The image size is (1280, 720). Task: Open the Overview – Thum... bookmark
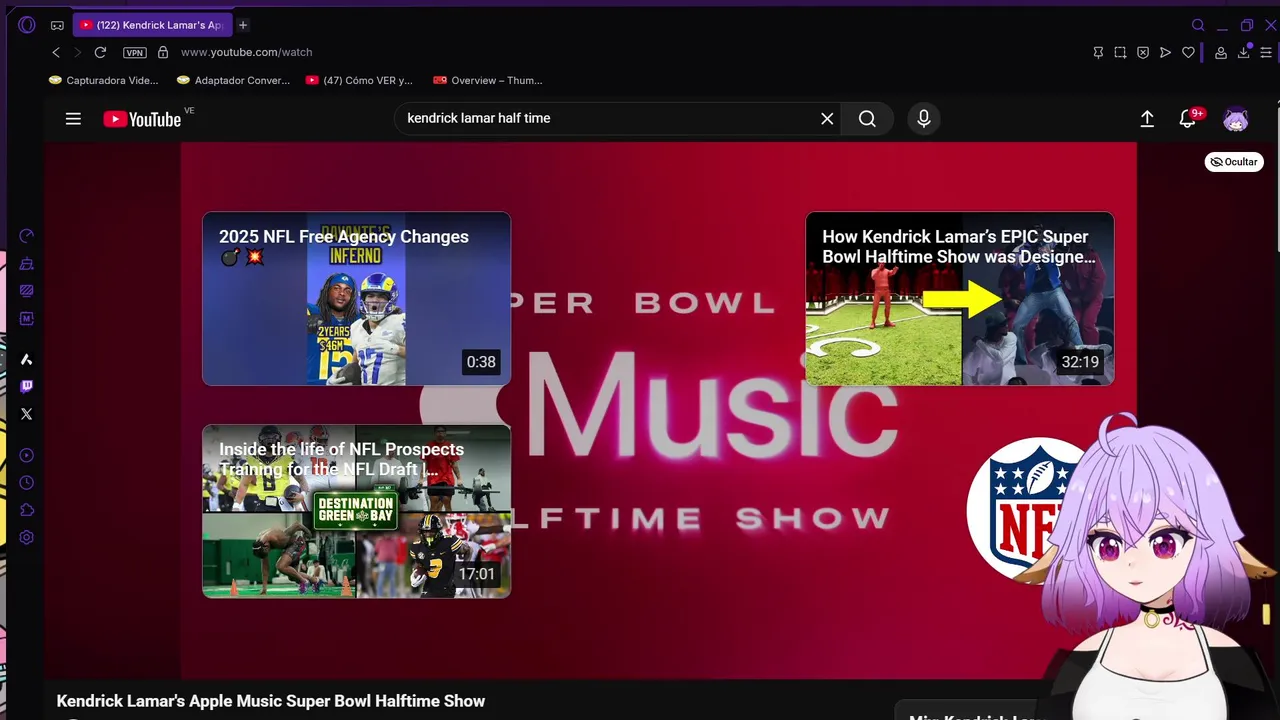[488, 80]
